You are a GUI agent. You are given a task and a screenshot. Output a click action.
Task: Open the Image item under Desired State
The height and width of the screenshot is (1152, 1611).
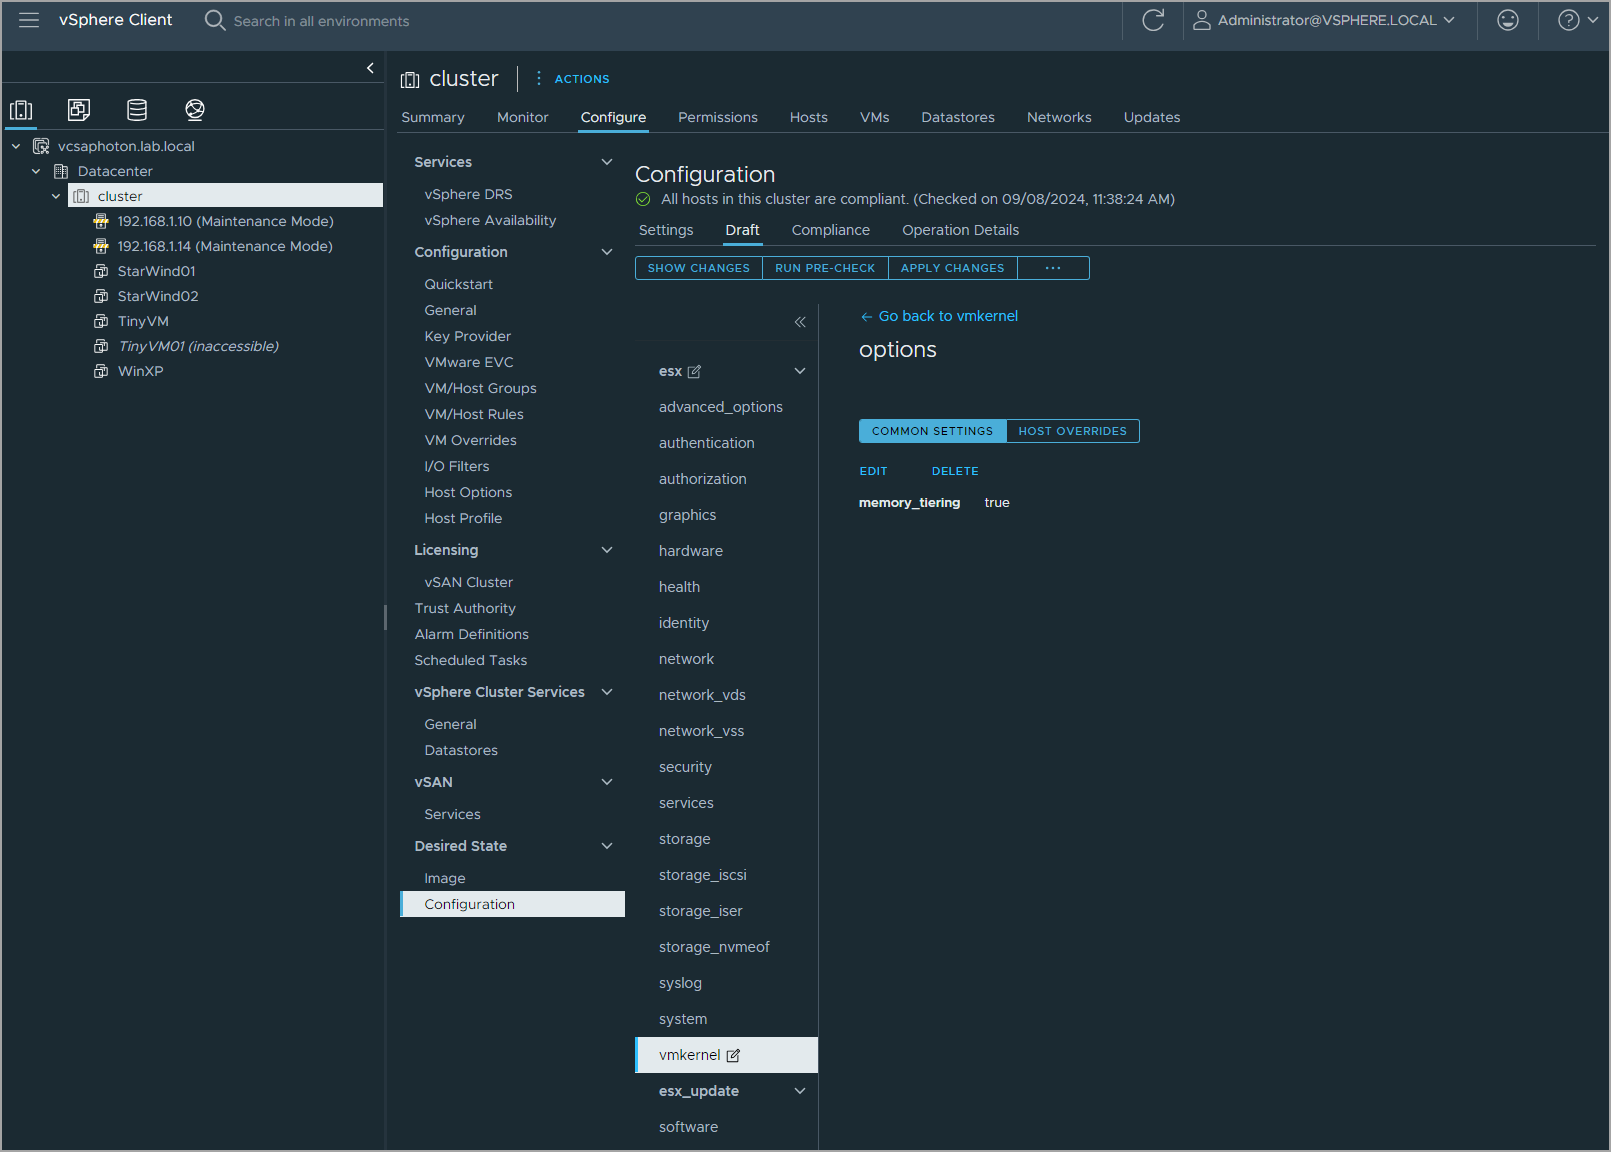445,878
